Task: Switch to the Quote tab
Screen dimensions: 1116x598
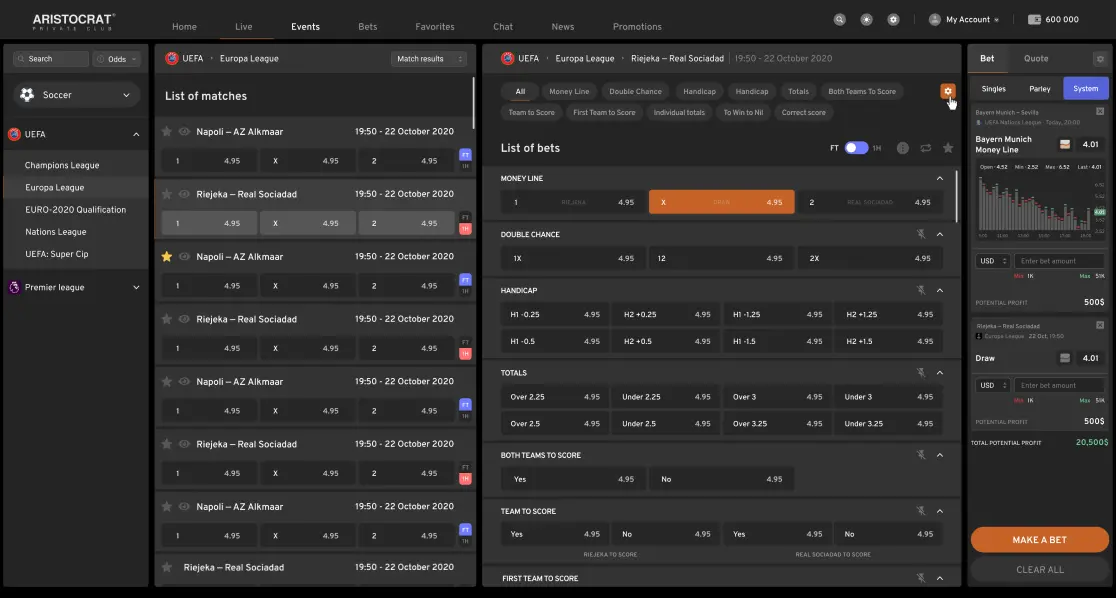Action: [x=1036, y=59]
